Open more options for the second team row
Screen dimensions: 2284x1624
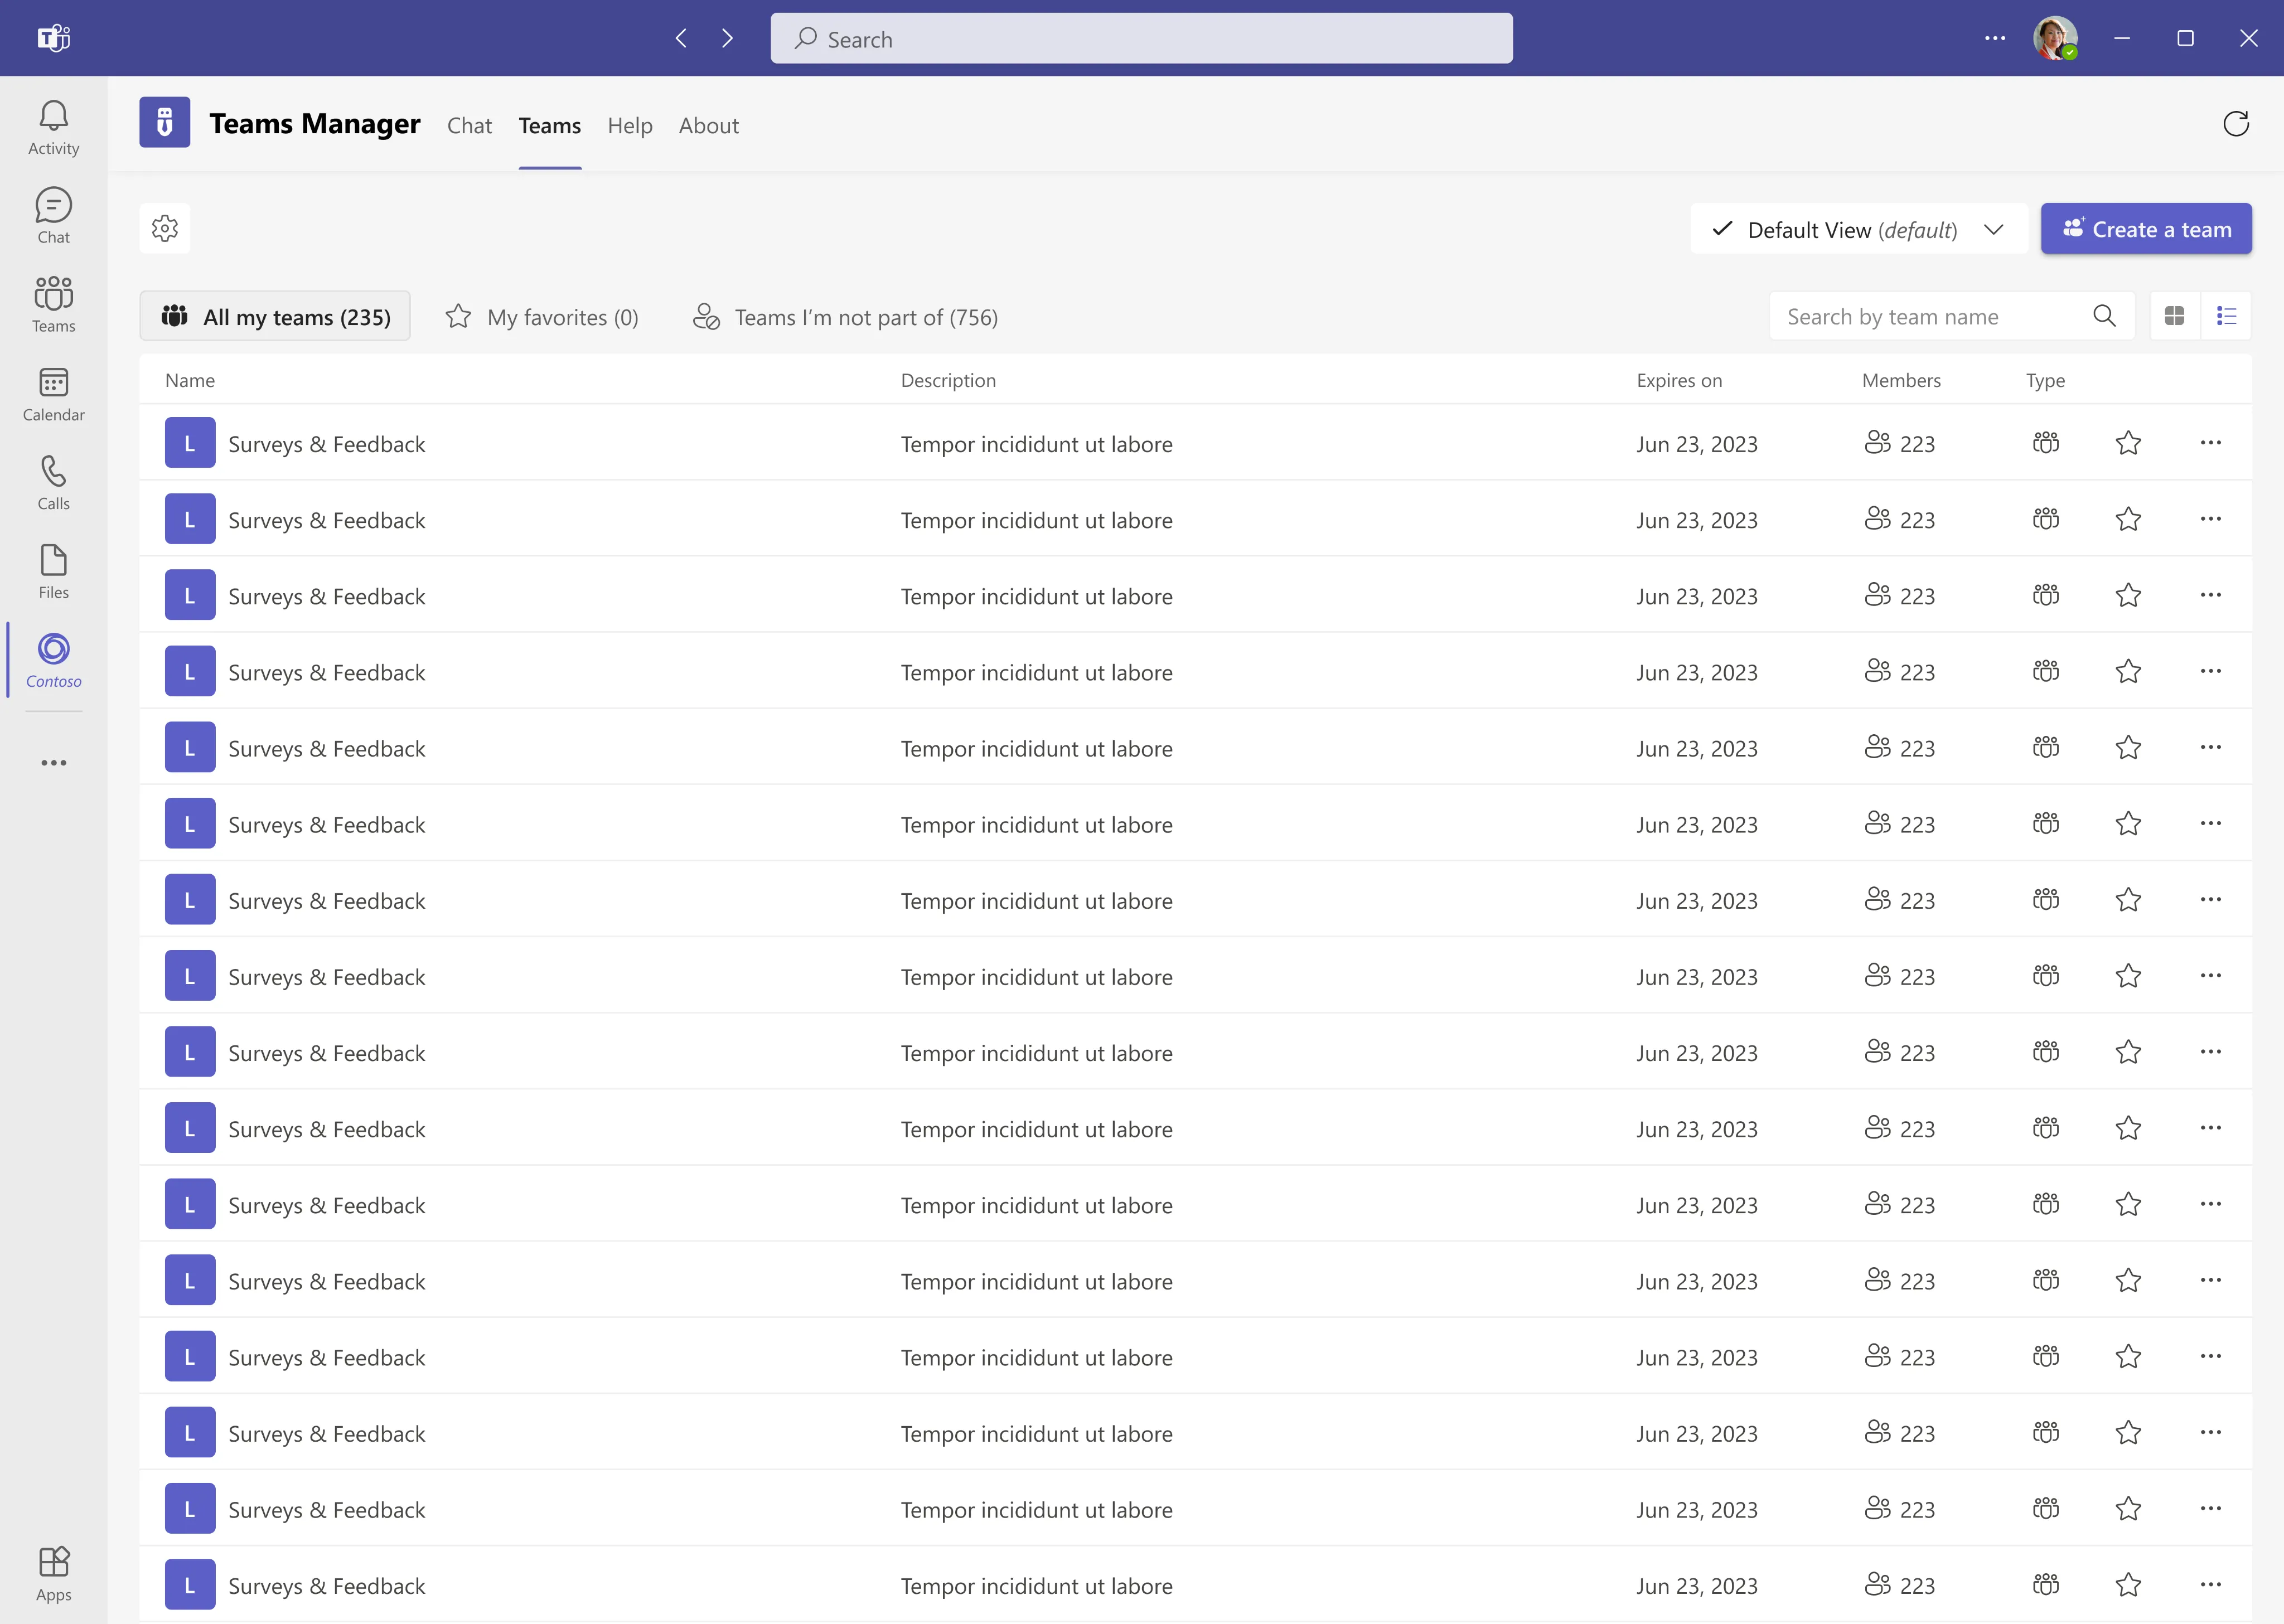(x=2210, y=518)
